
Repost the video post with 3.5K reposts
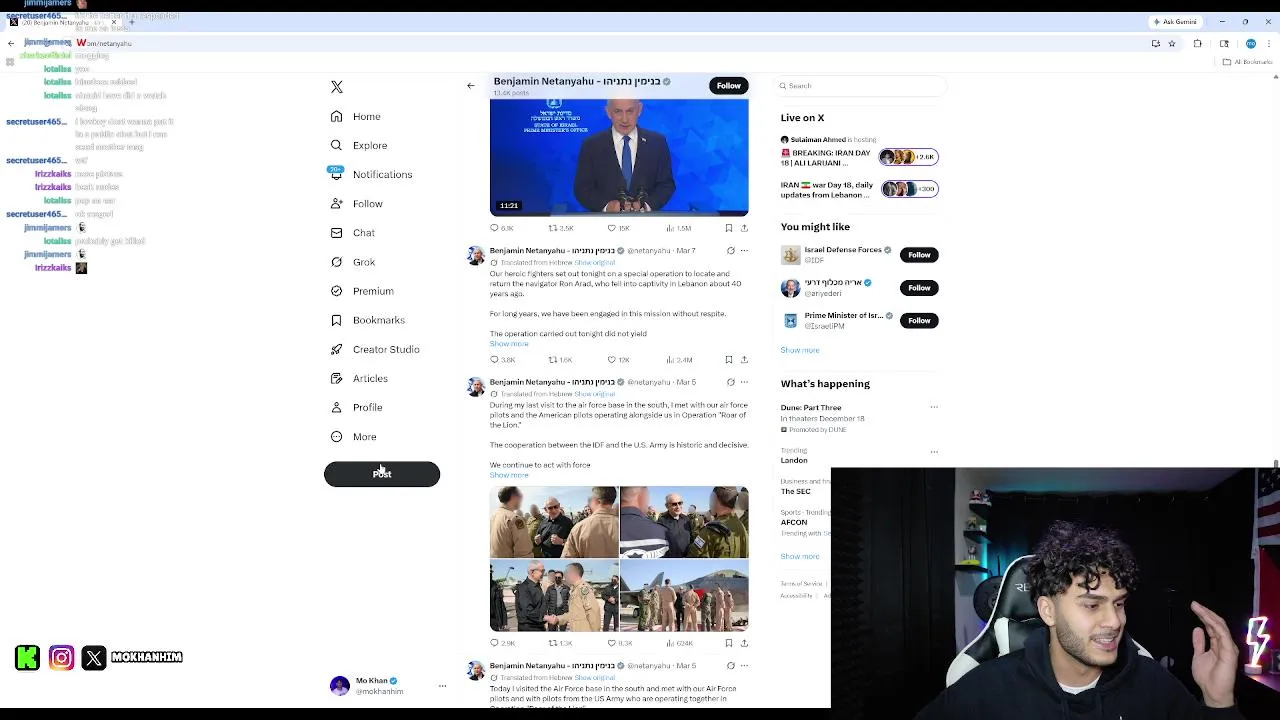(560, 228)
